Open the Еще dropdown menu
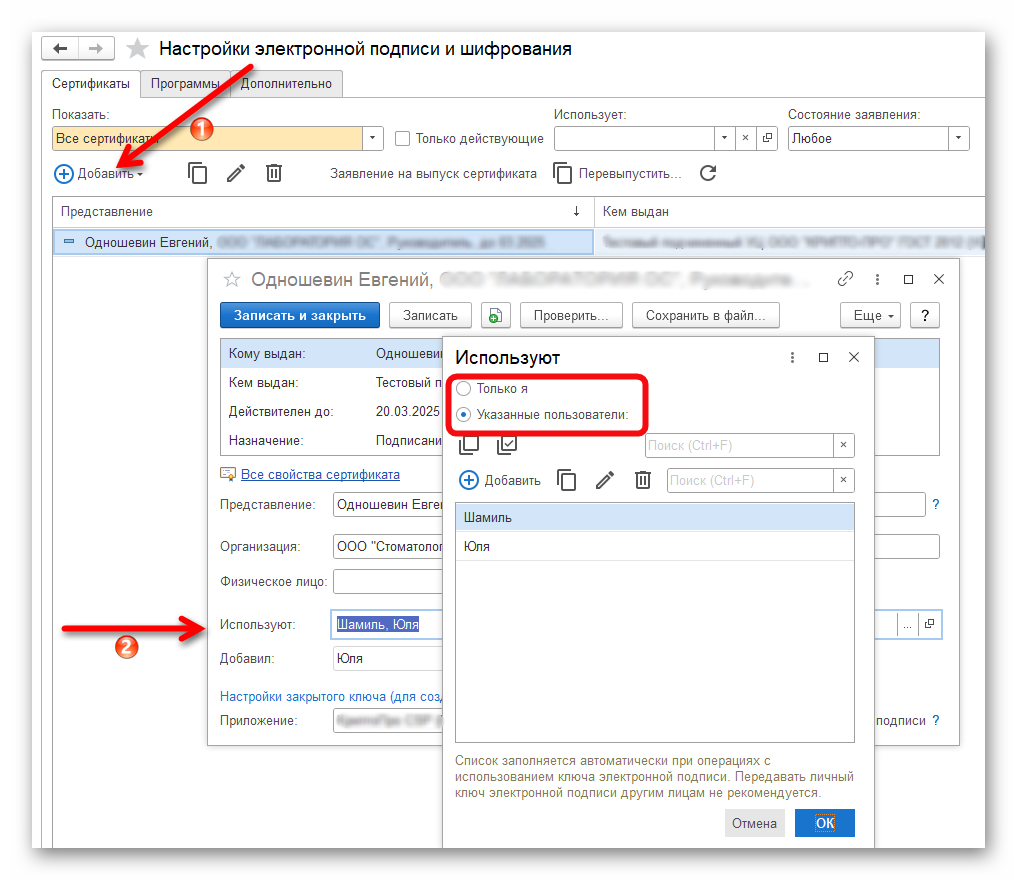 pyautogui.click(x=870, y=315)
